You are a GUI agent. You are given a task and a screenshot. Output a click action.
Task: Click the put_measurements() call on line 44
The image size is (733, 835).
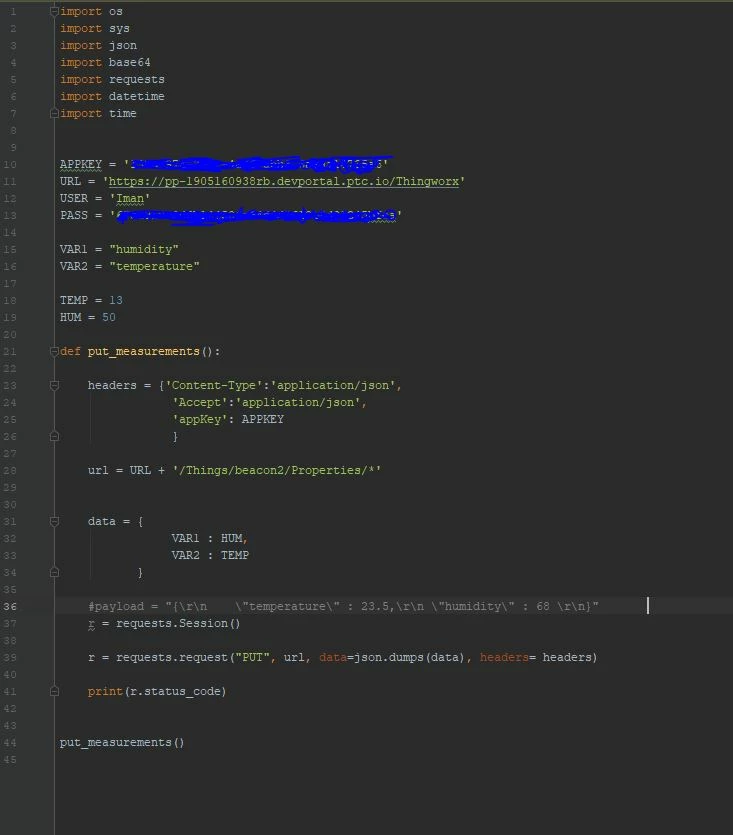pos(122,742)
